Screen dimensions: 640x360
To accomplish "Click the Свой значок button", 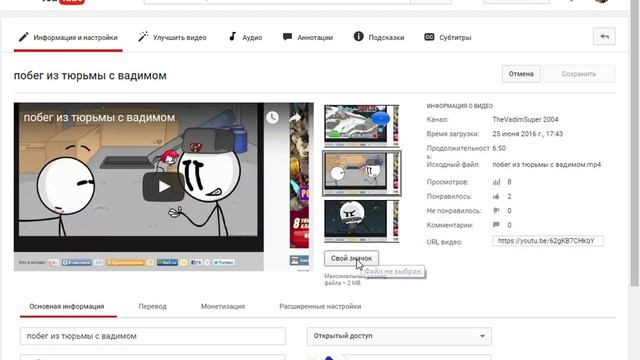I will click(x=351, y=258).
